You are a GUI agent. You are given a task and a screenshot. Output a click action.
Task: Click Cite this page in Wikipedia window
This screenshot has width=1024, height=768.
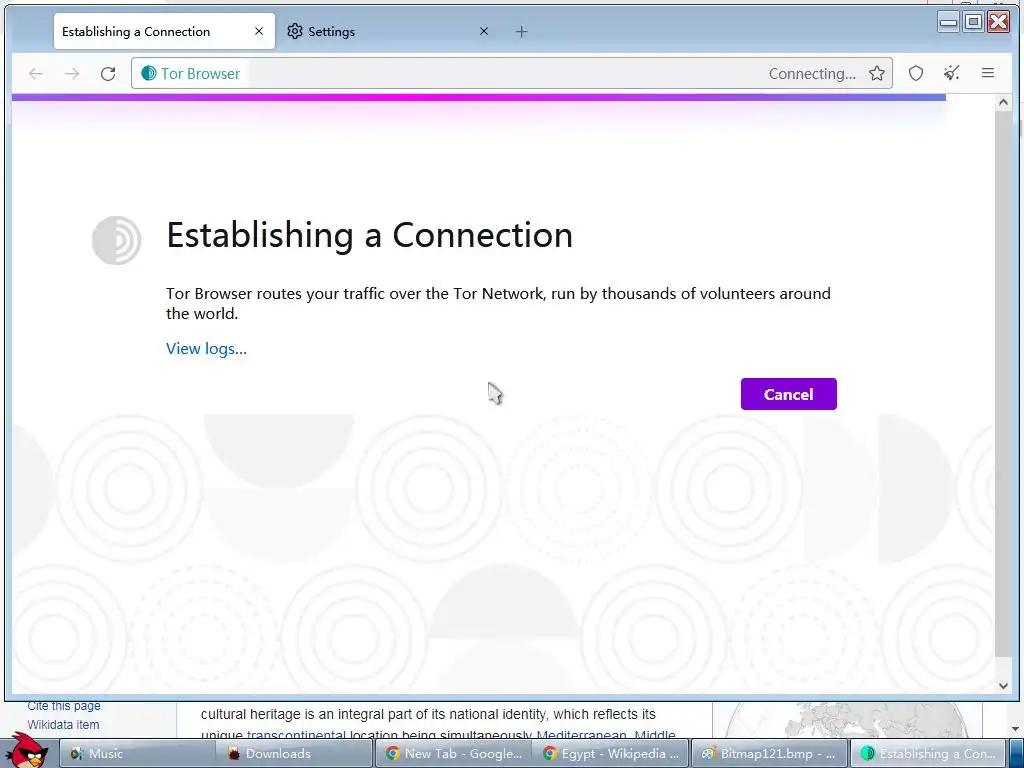click(x=64, y=706)
